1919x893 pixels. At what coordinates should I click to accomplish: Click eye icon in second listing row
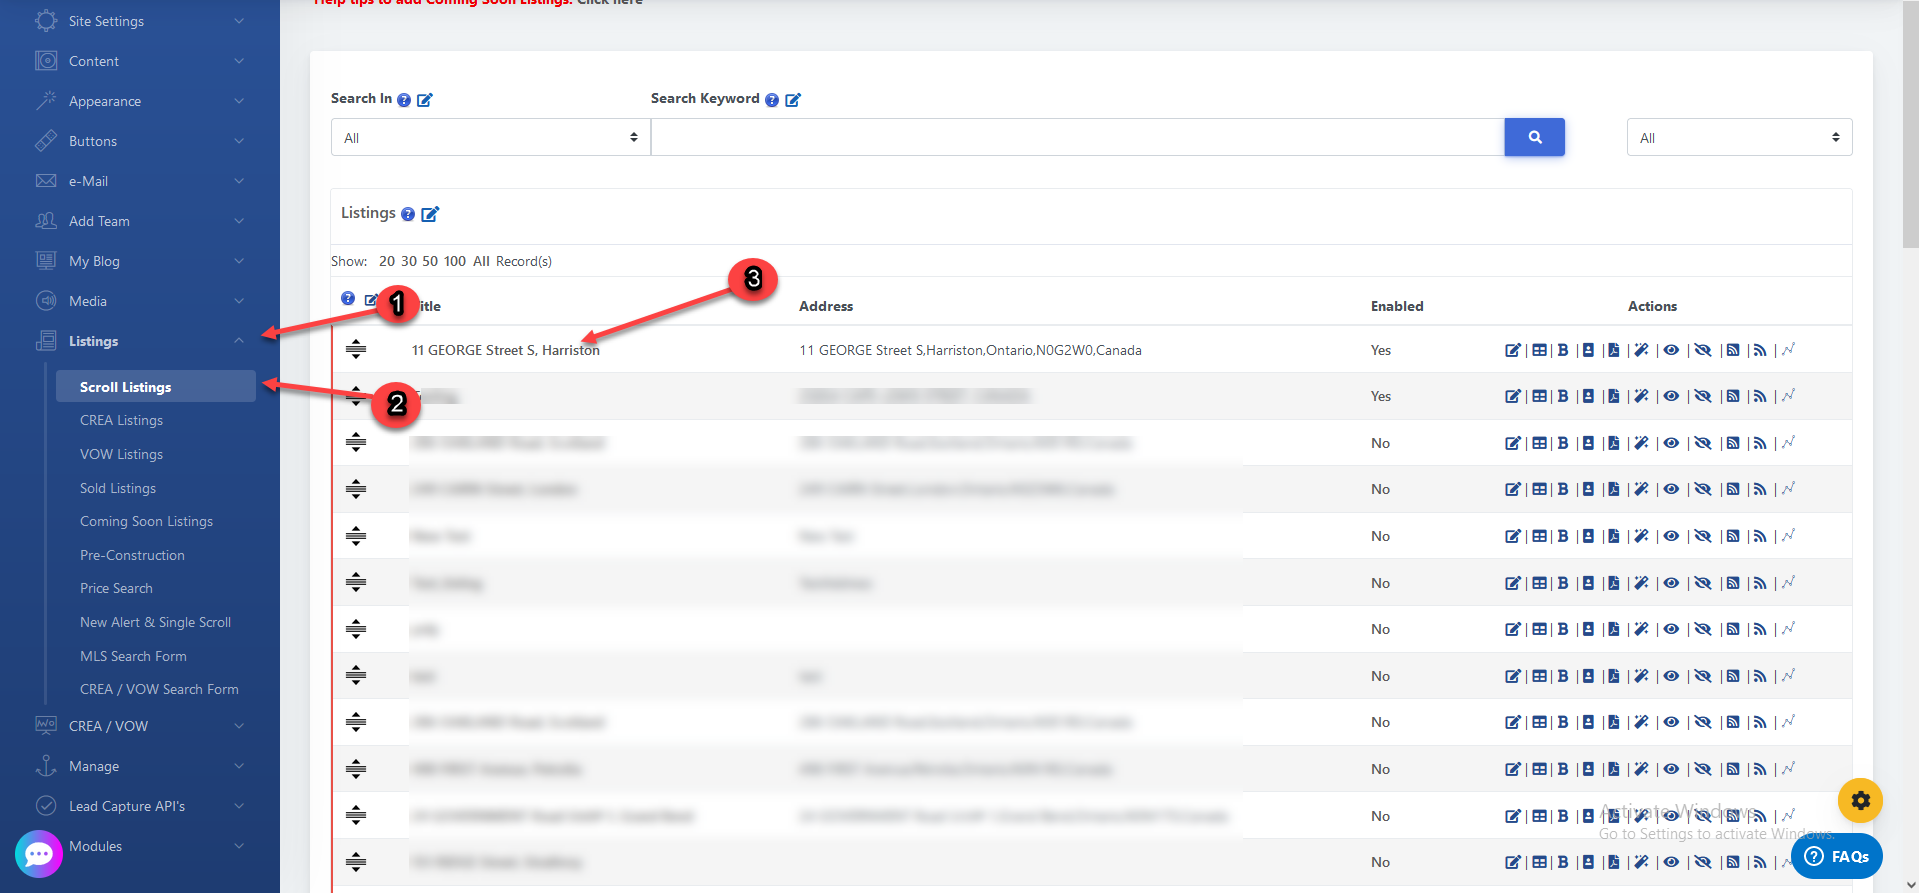click(1671, 396)
